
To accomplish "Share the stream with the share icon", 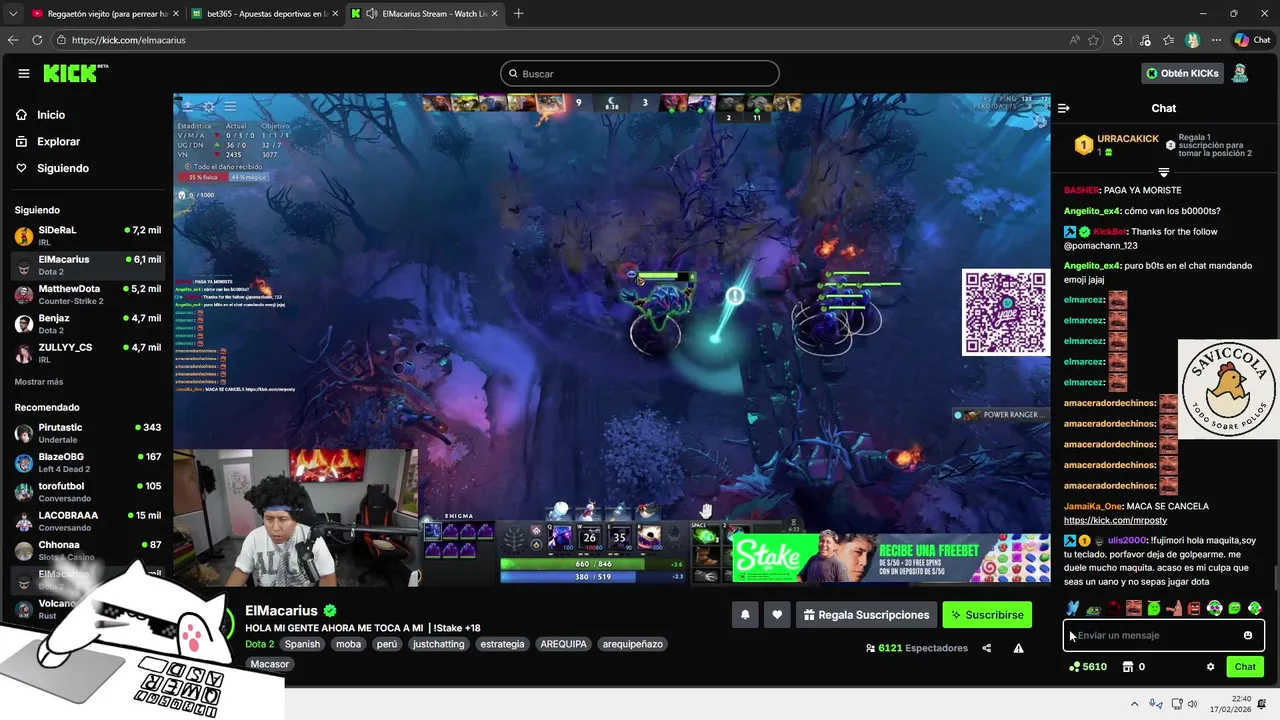I will click(x=987, y=648).
